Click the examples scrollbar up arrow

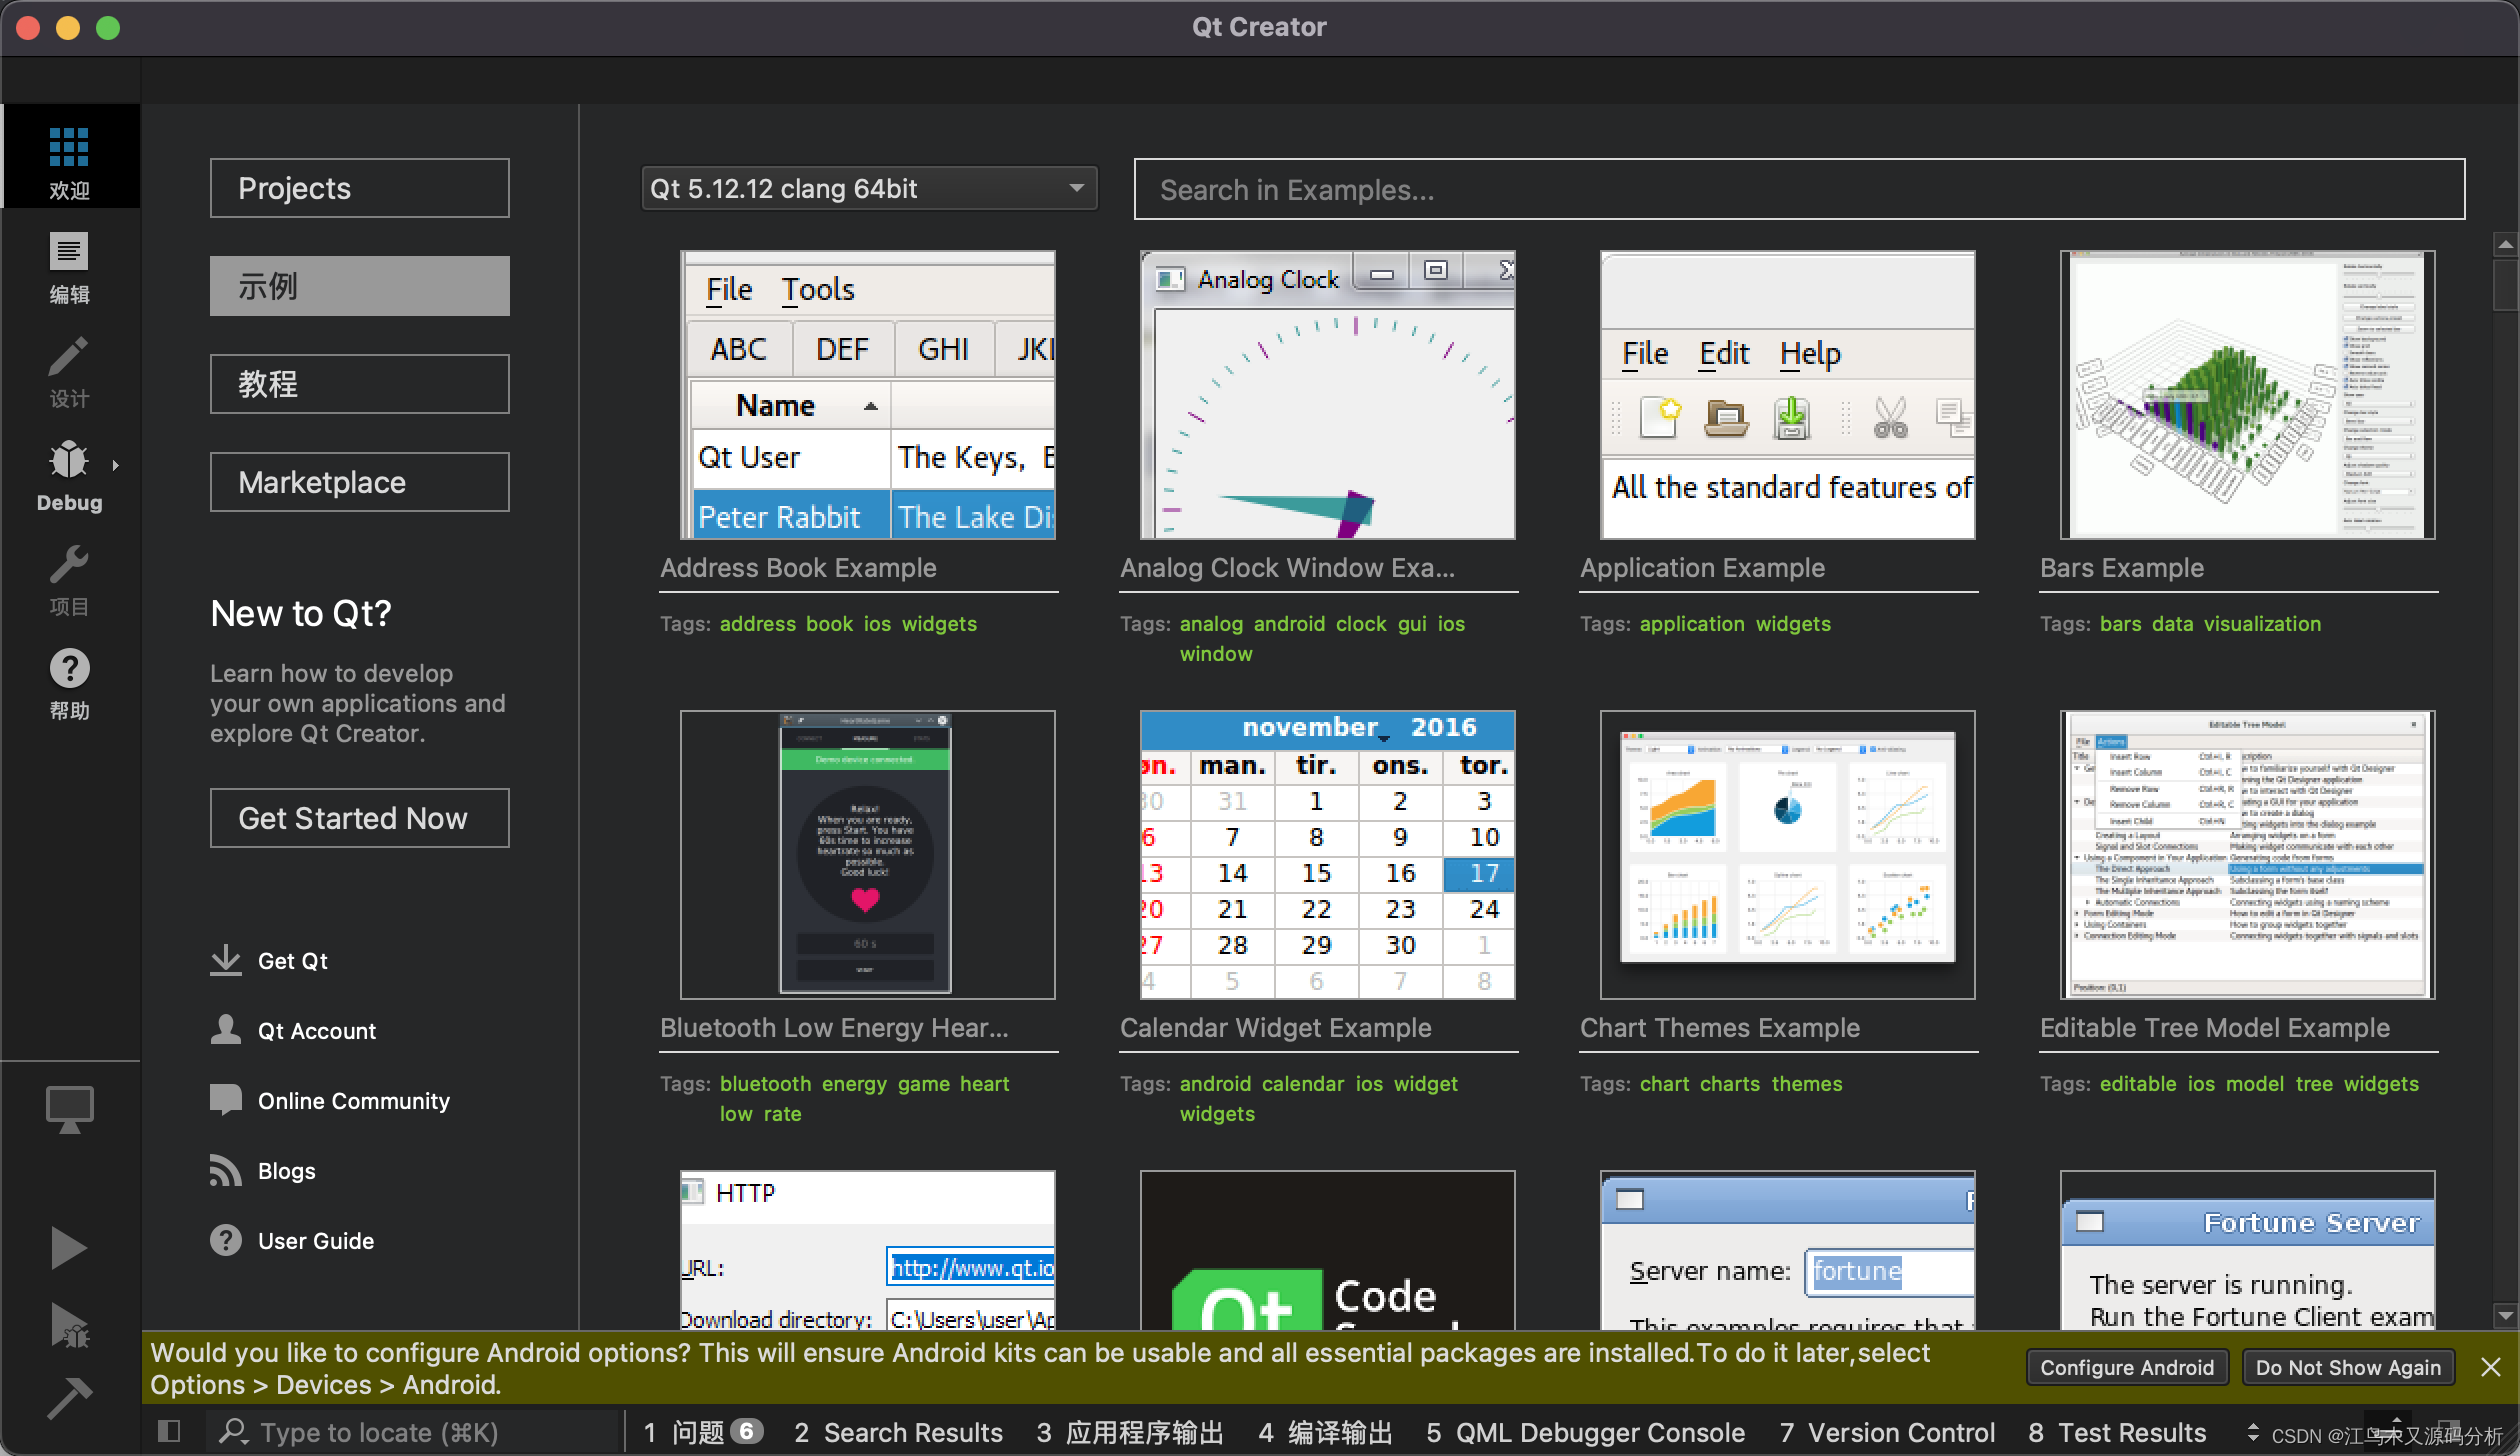click(2505, 244)
